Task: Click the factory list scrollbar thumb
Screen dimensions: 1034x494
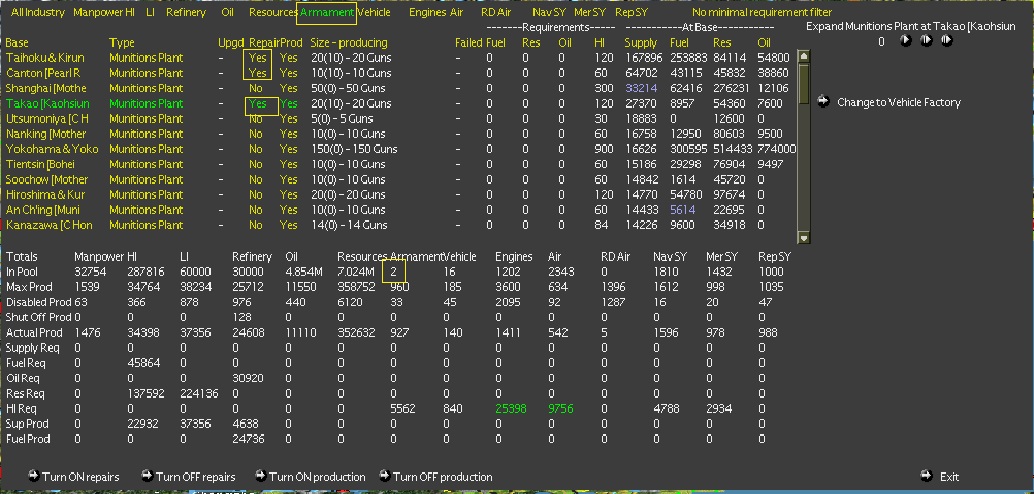Action: [803, 83]
